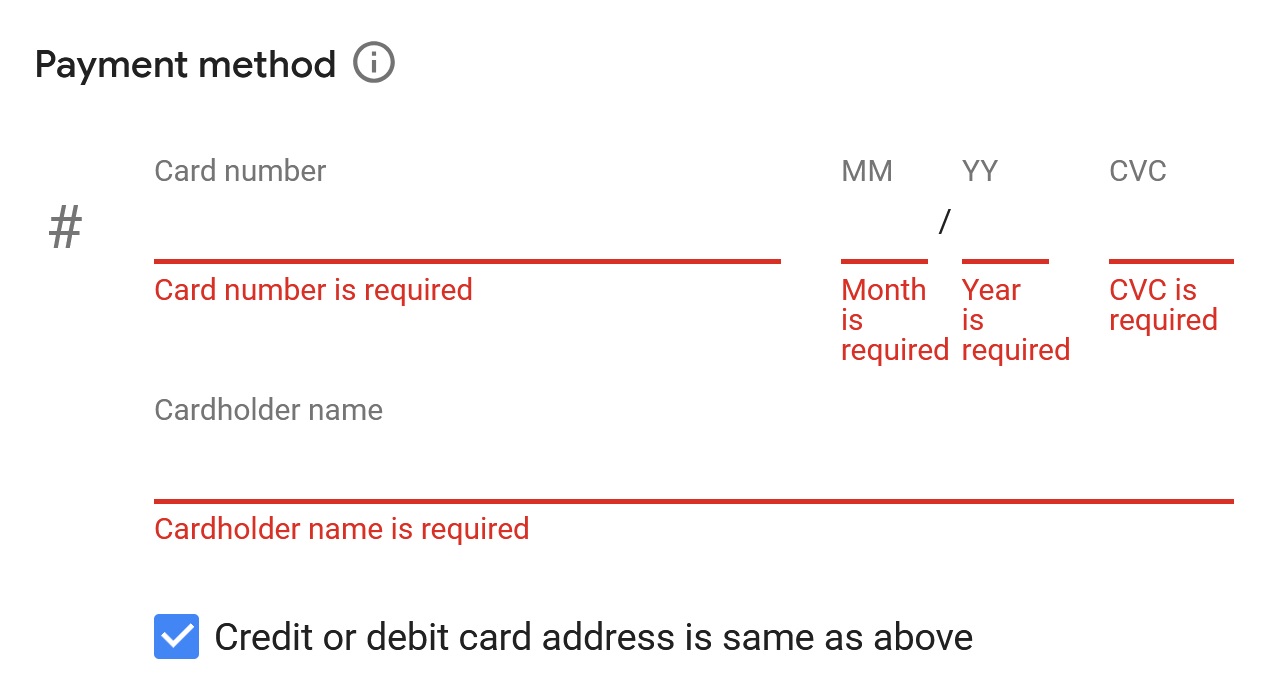Focus the Card number input field
This screenshot has width=1279, height=689.
click(x=467, y=226)
